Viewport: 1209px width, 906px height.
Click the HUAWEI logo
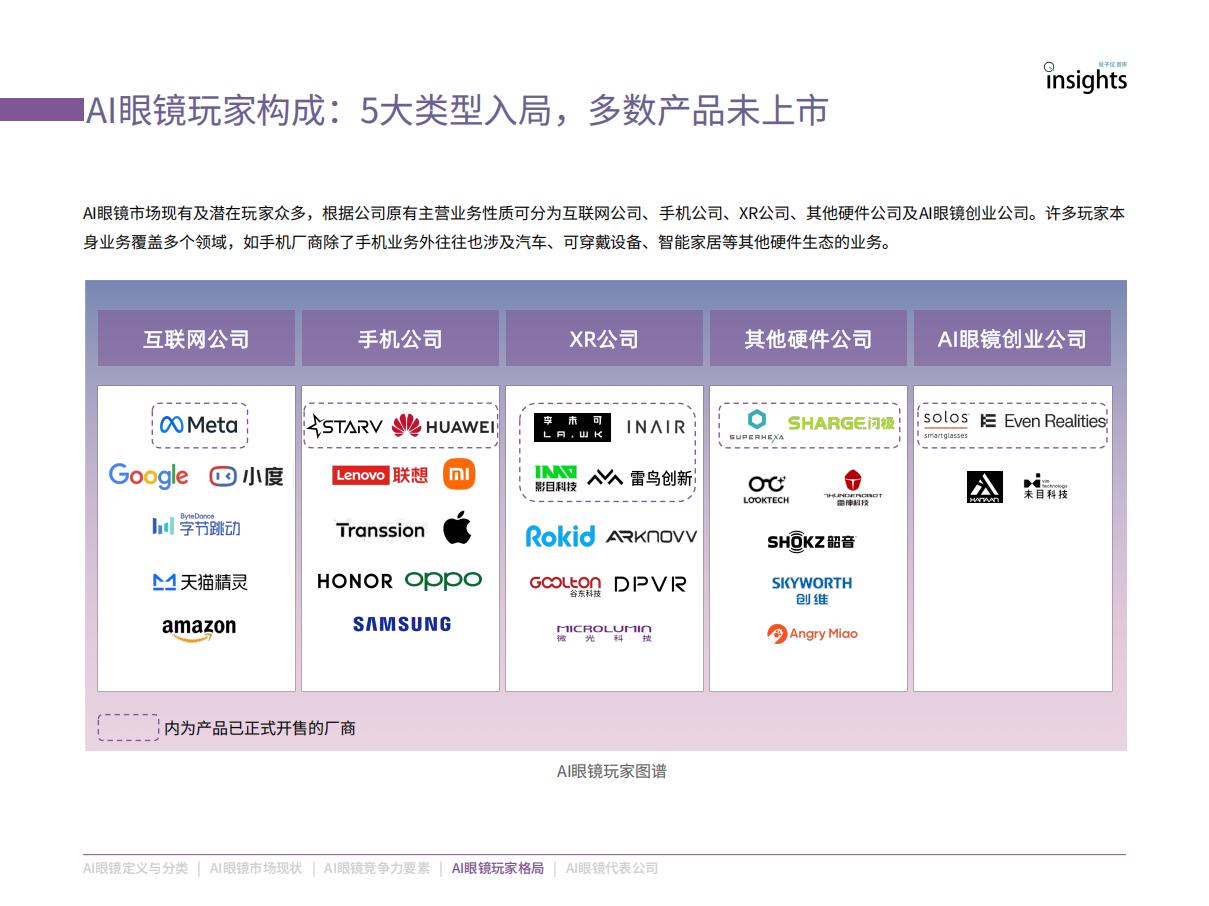pos(443,427)
